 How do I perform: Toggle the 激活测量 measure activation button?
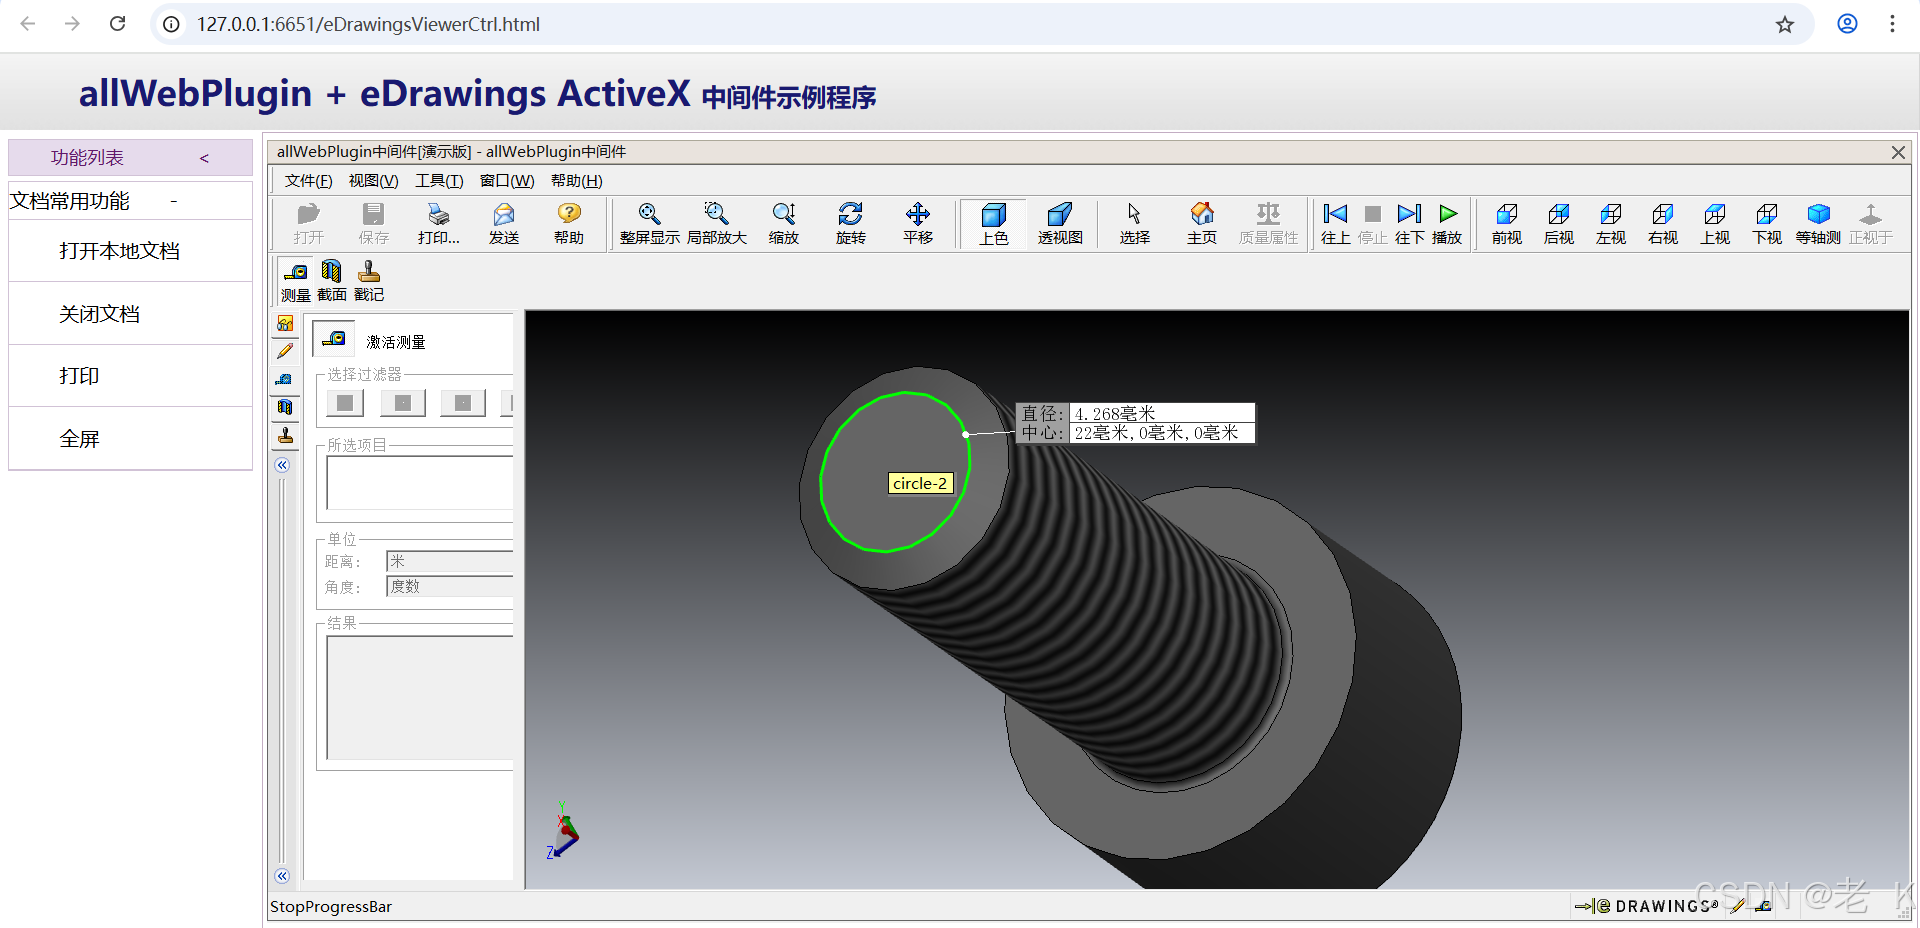(x=333, y=338)
